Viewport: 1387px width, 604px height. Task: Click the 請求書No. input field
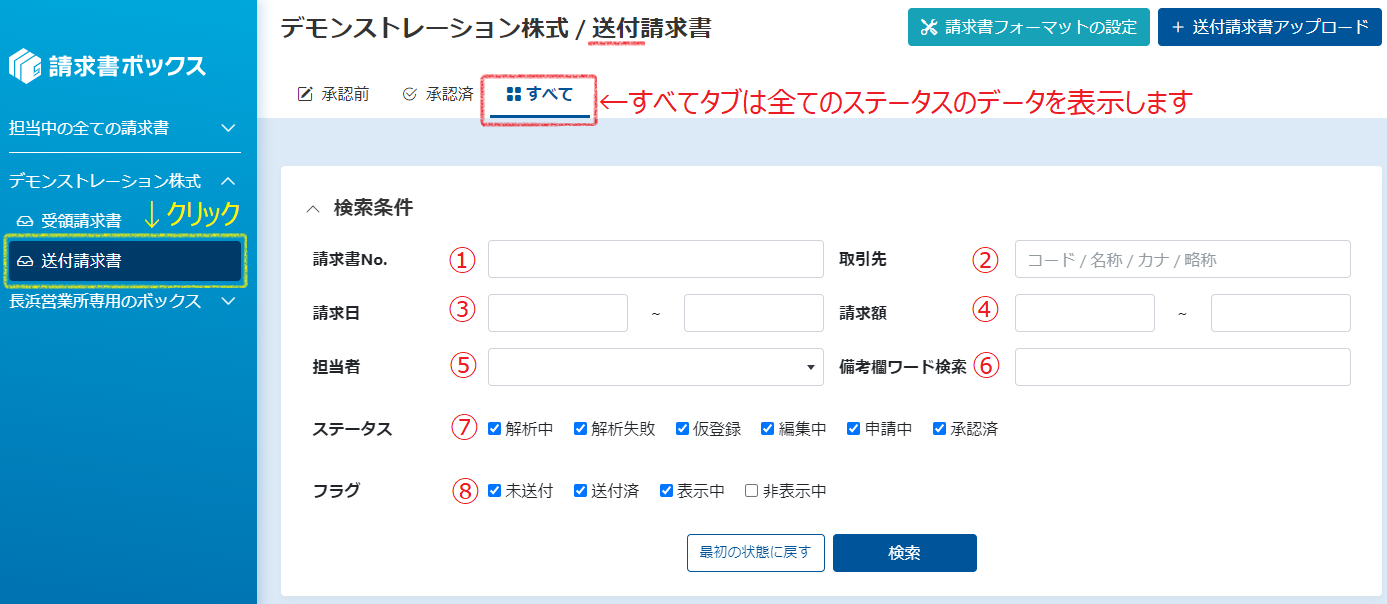tap(655, 259)
